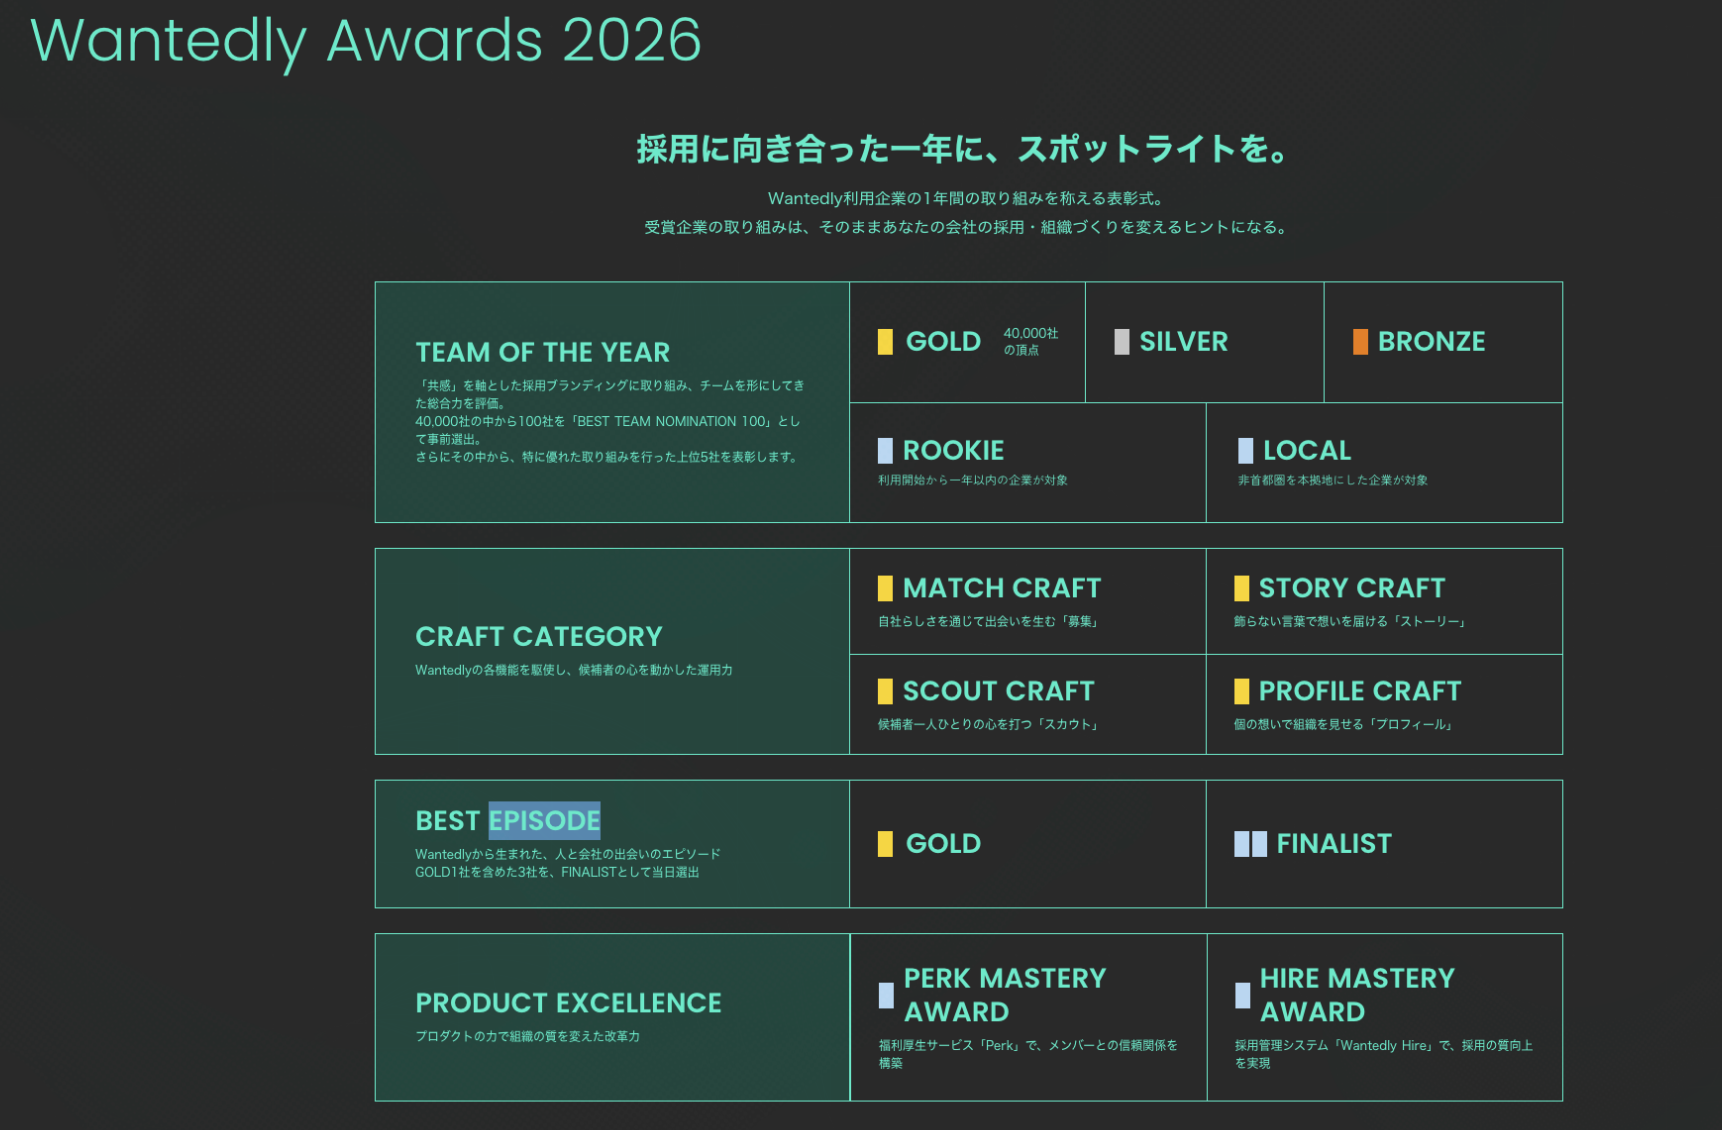Image resolution: width=1722 pixels, height=1130 pixels.
Task: Click the line starting 受賞企業の取り組みは
Action: [966, 227]
